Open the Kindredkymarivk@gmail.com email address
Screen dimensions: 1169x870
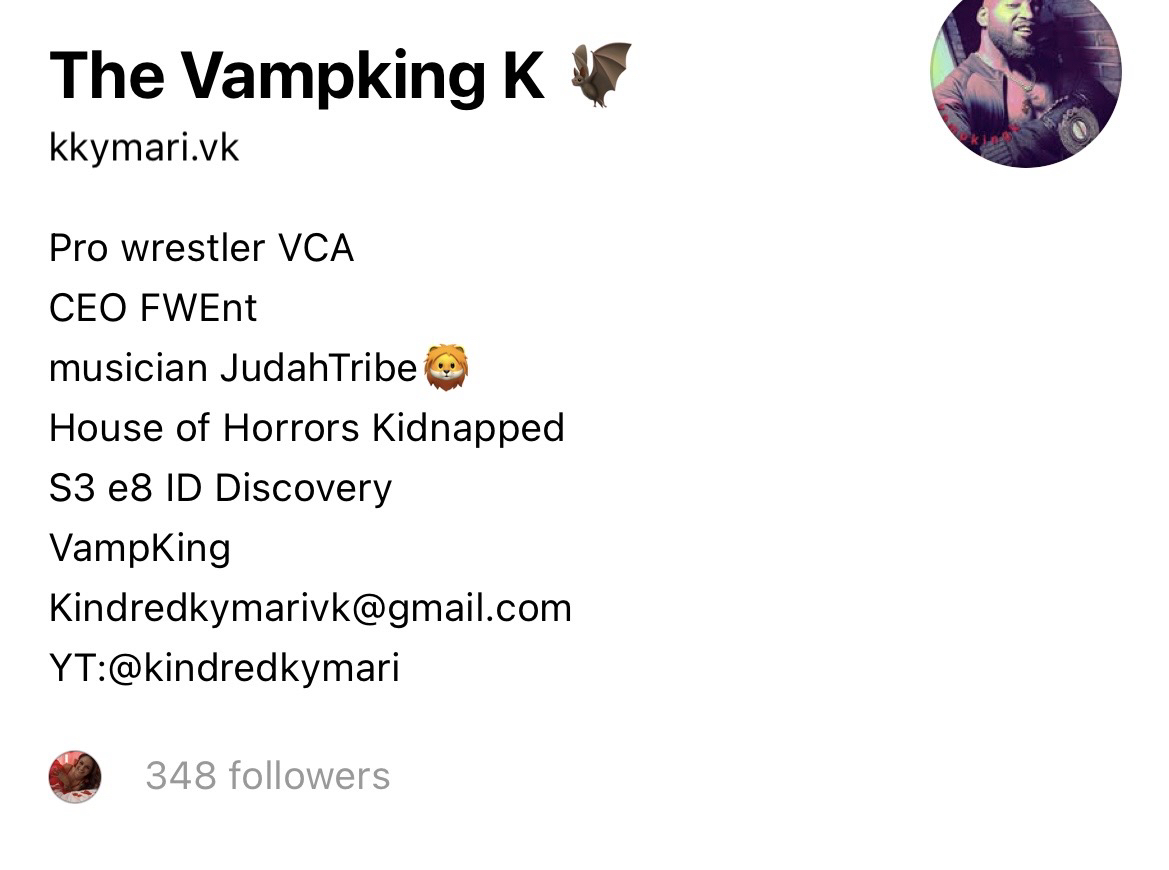coord(310,608)
